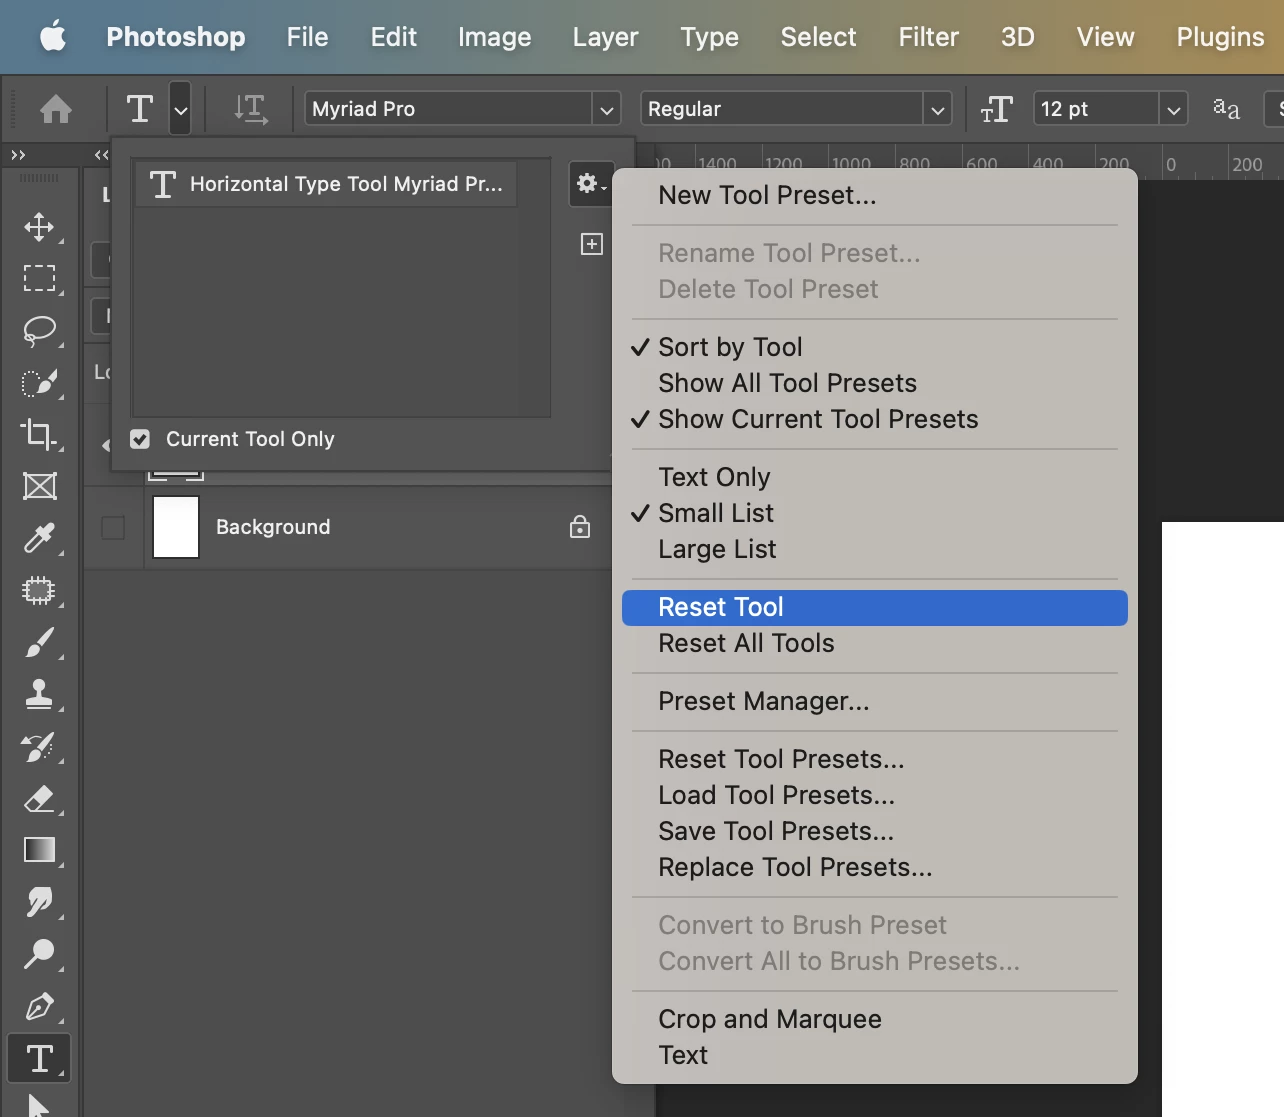
Task: Click the Background layer lock icon
Action: click(580, 527)
